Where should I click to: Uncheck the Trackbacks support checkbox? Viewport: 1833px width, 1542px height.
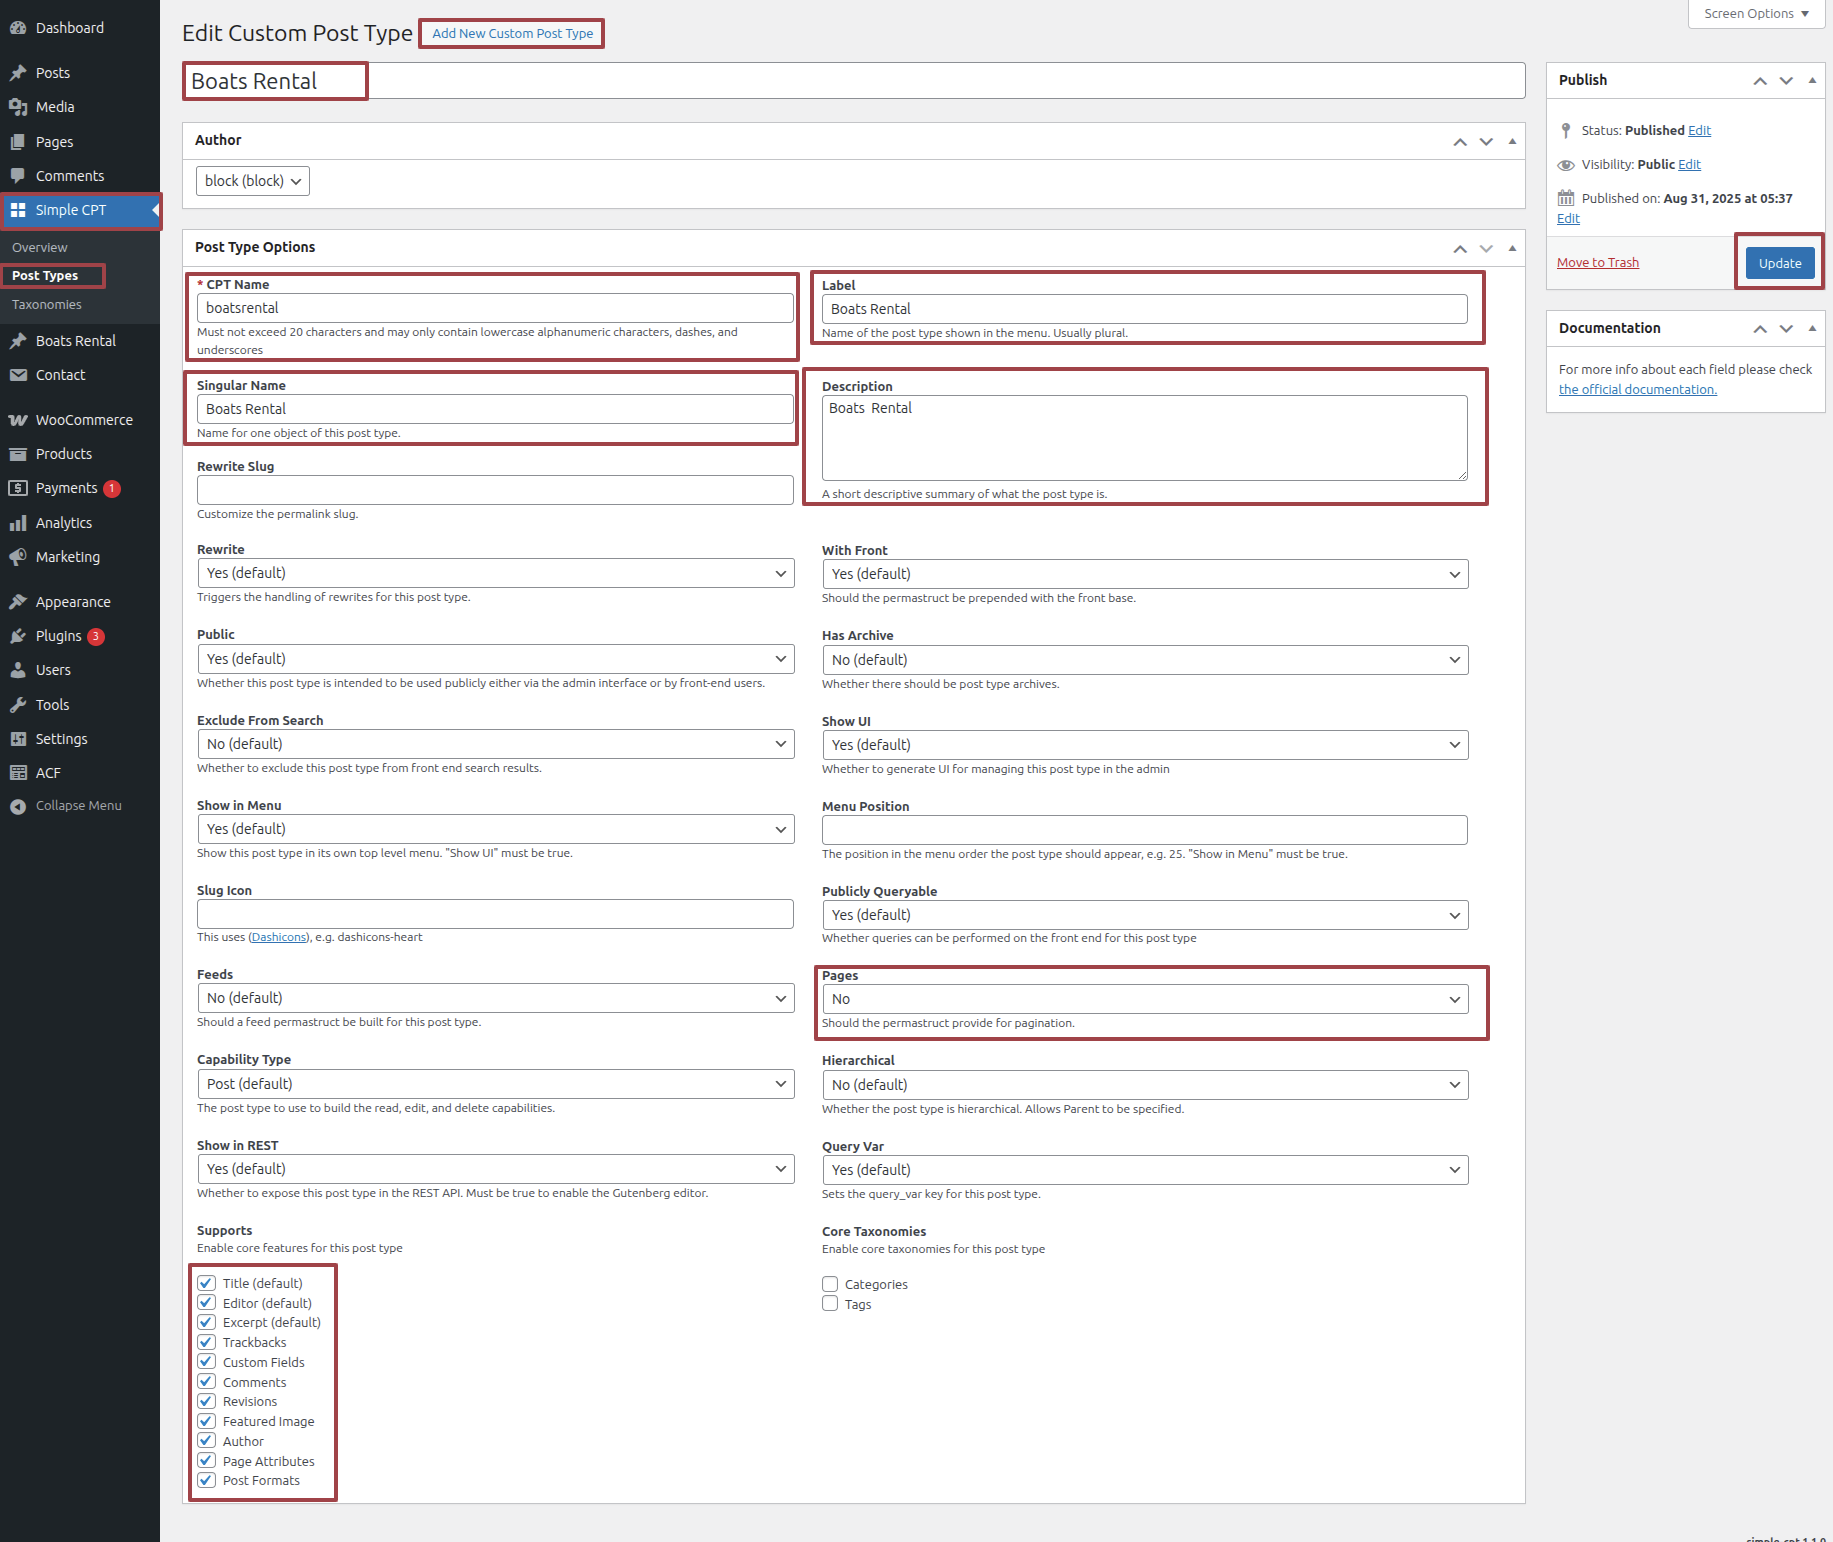[207, 1342]
